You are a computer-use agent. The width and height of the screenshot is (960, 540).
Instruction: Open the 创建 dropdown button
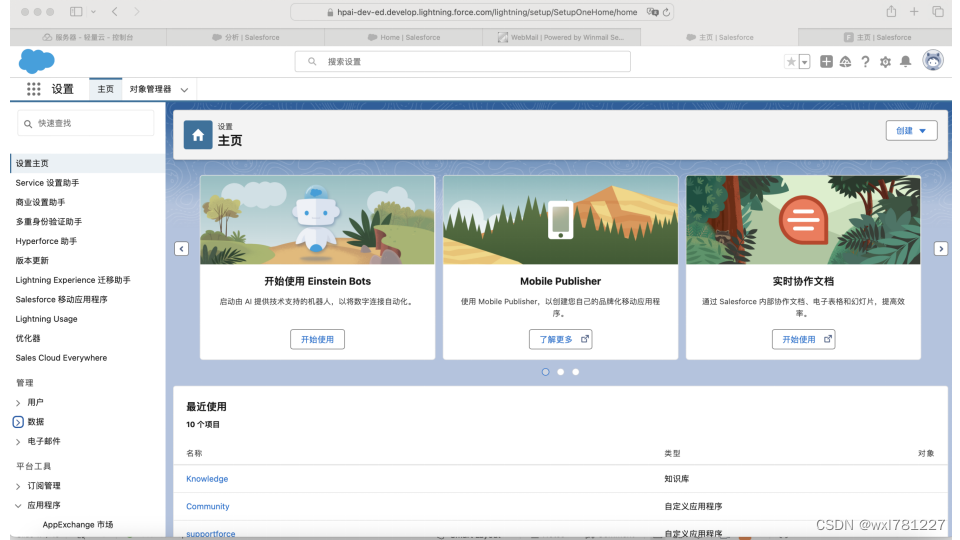[x=911, y=130]
